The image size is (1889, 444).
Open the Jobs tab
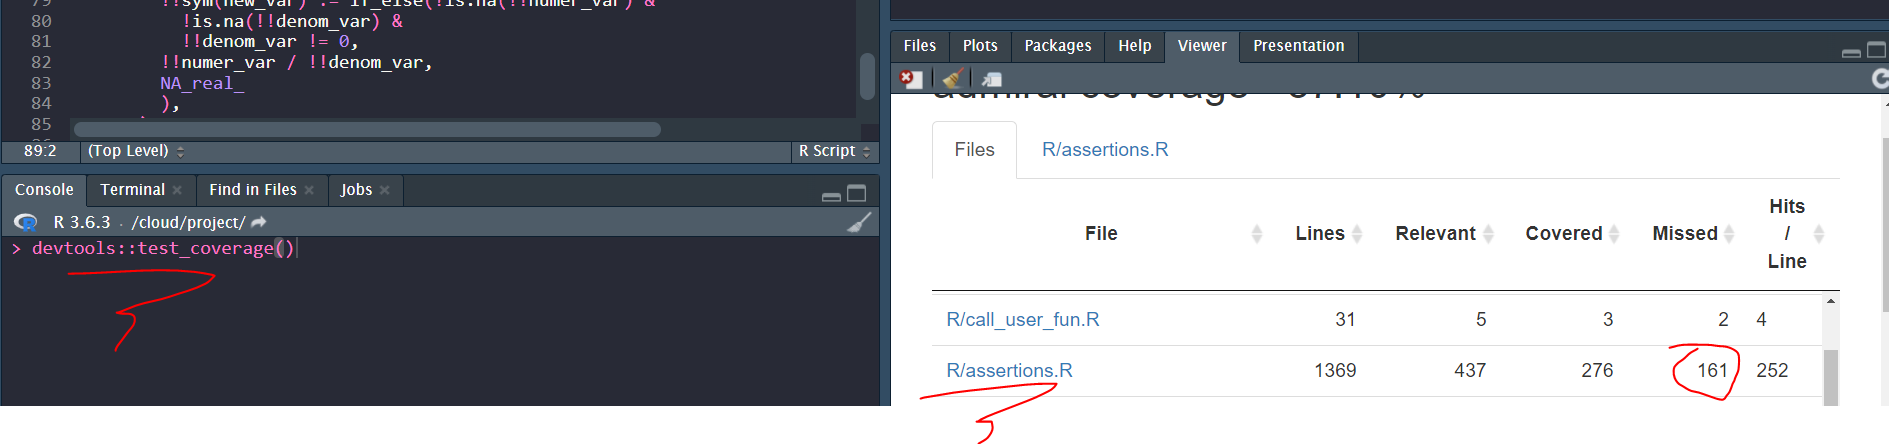(356, 190)
